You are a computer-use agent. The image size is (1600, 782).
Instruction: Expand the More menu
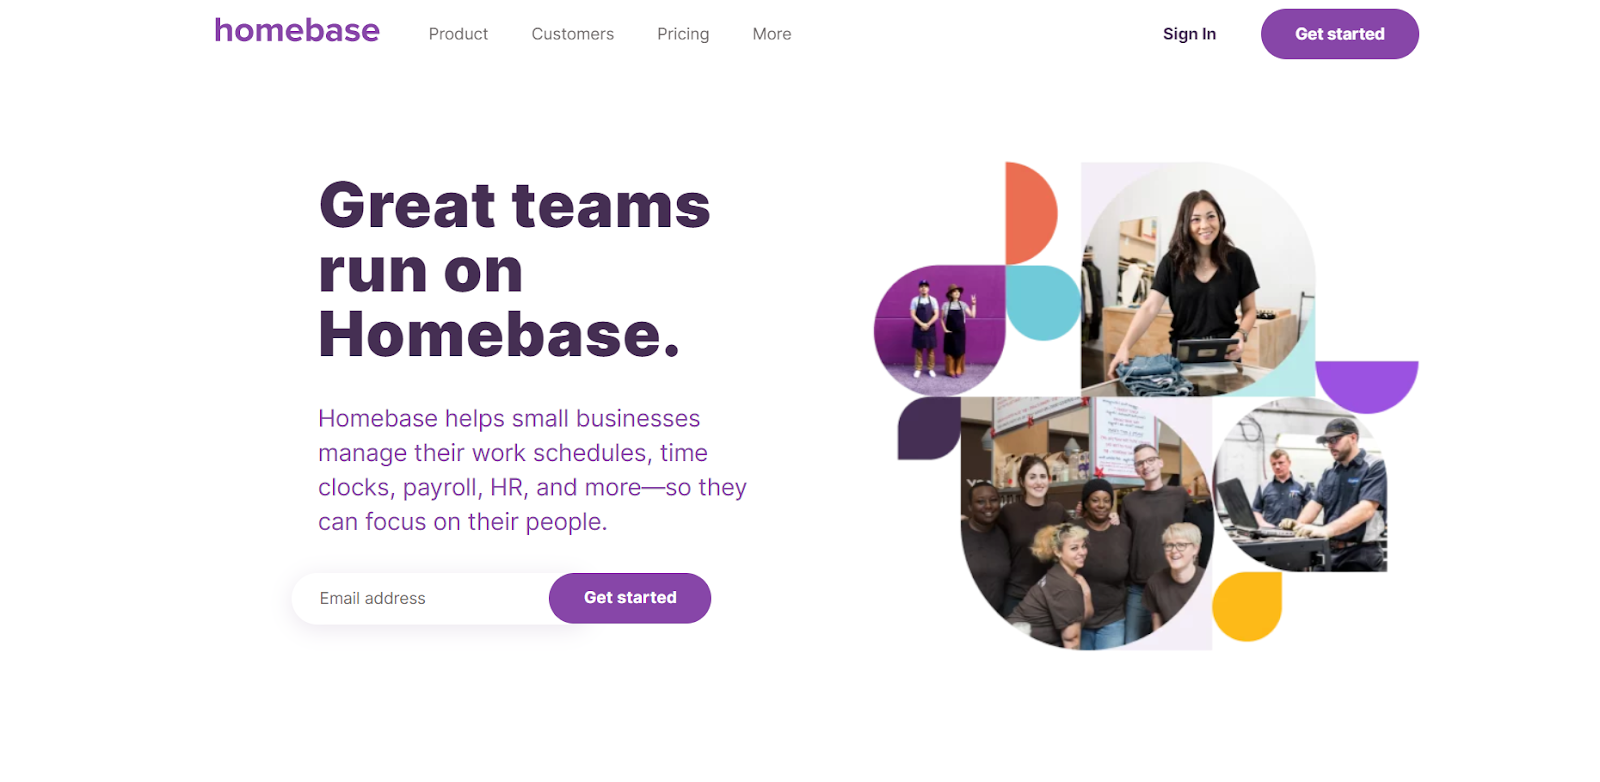(x=772, y=34)
